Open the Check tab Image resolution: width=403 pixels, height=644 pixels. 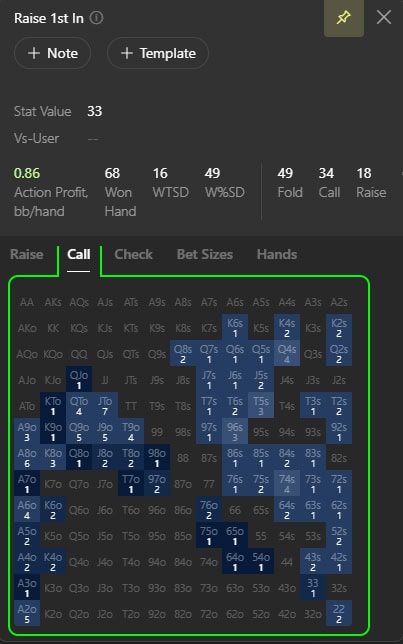tap(133, 254)
